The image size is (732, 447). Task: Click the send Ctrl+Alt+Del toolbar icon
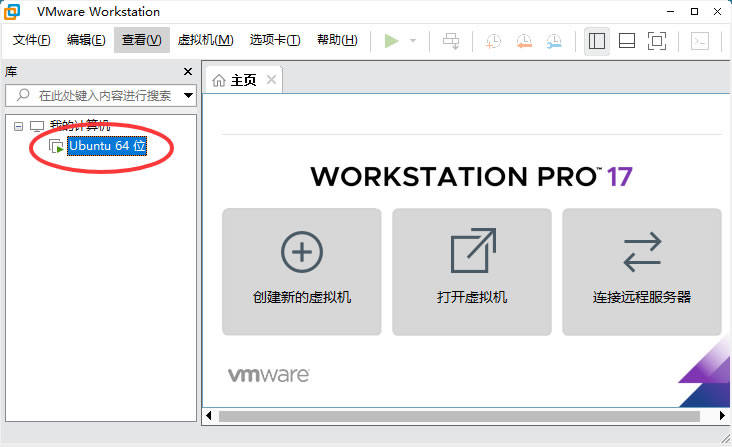[451, 41]
